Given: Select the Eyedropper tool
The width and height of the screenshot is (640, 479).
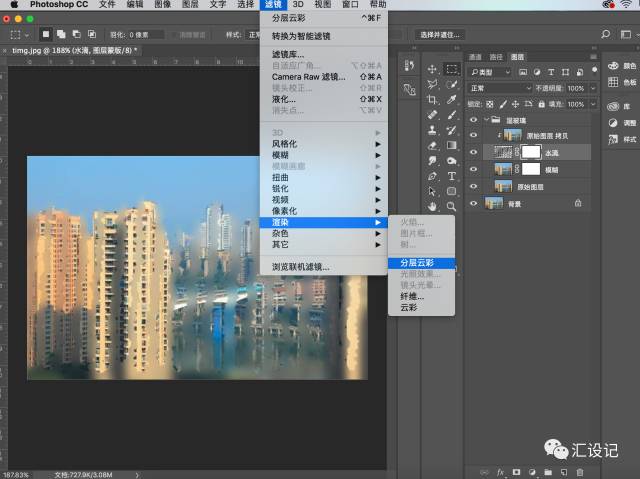Looking at the screenshot, I should click(452, 100).
